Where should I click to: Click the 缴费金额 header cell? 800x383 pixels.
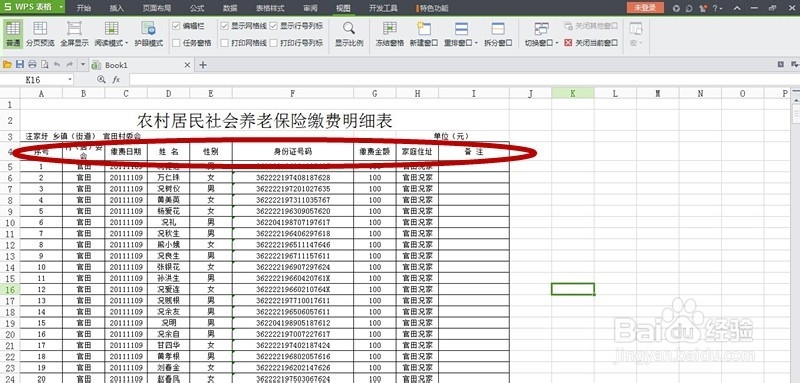tap(374, 151)
